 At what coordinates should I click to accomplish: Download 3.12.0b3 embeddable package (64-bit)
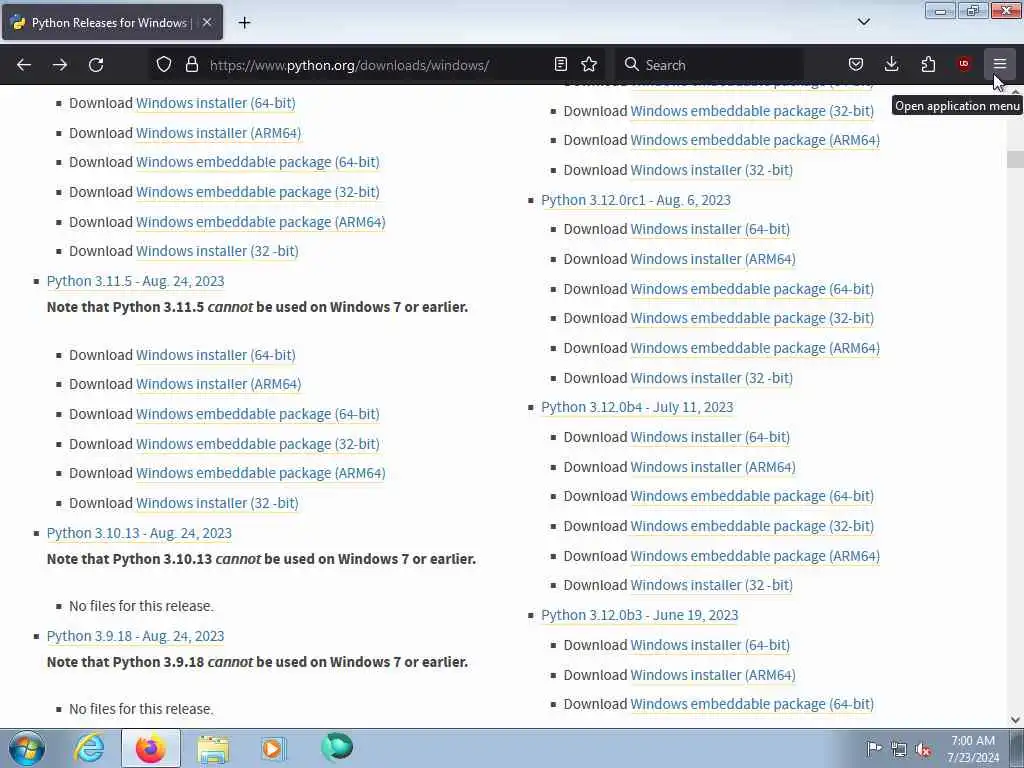752,704
